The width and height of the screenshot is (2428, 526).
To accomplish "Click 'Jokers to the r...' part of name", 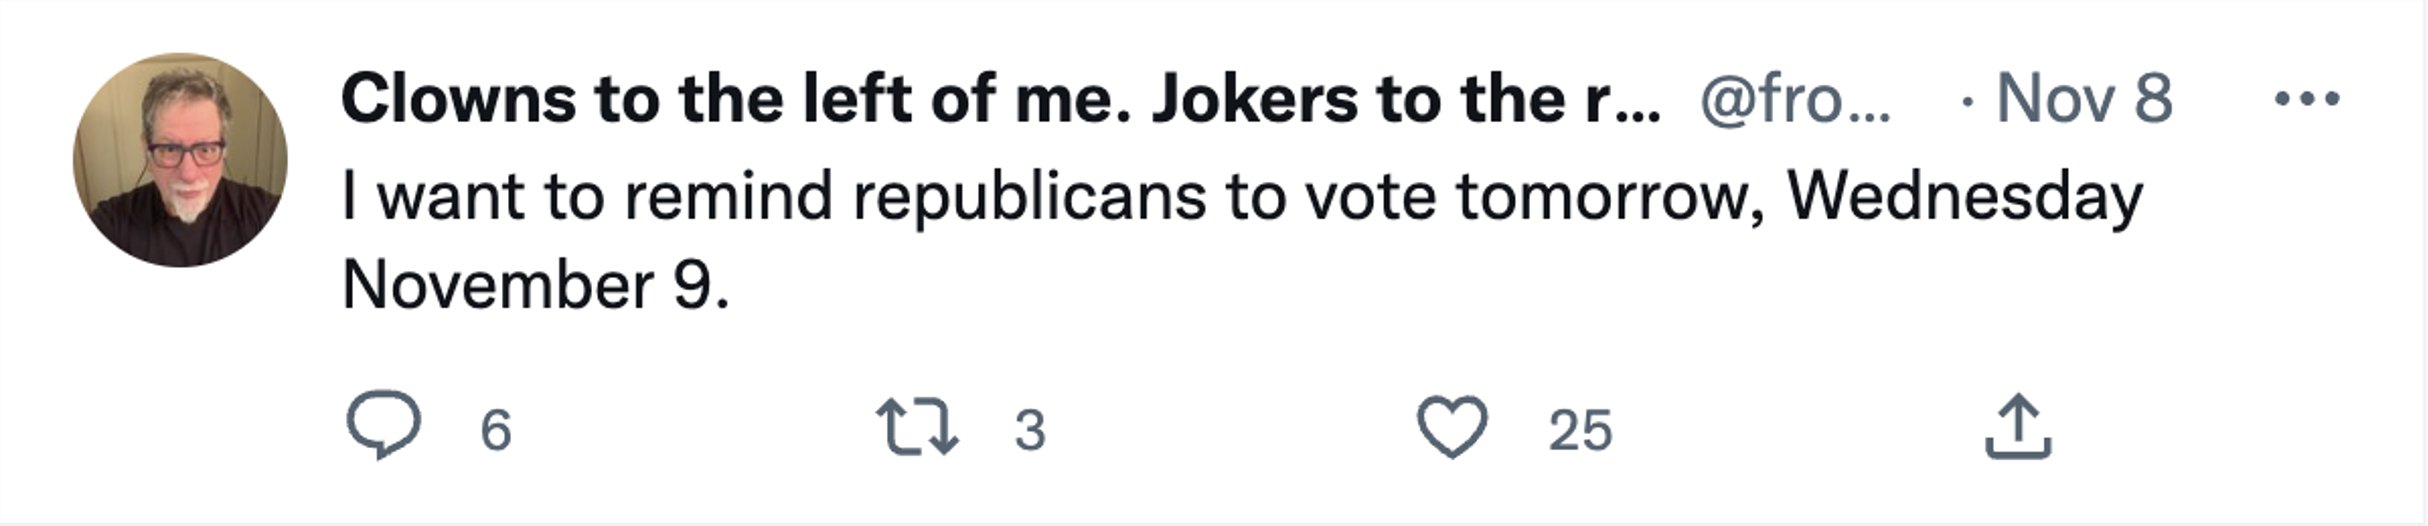I will tap(1400, 99).
